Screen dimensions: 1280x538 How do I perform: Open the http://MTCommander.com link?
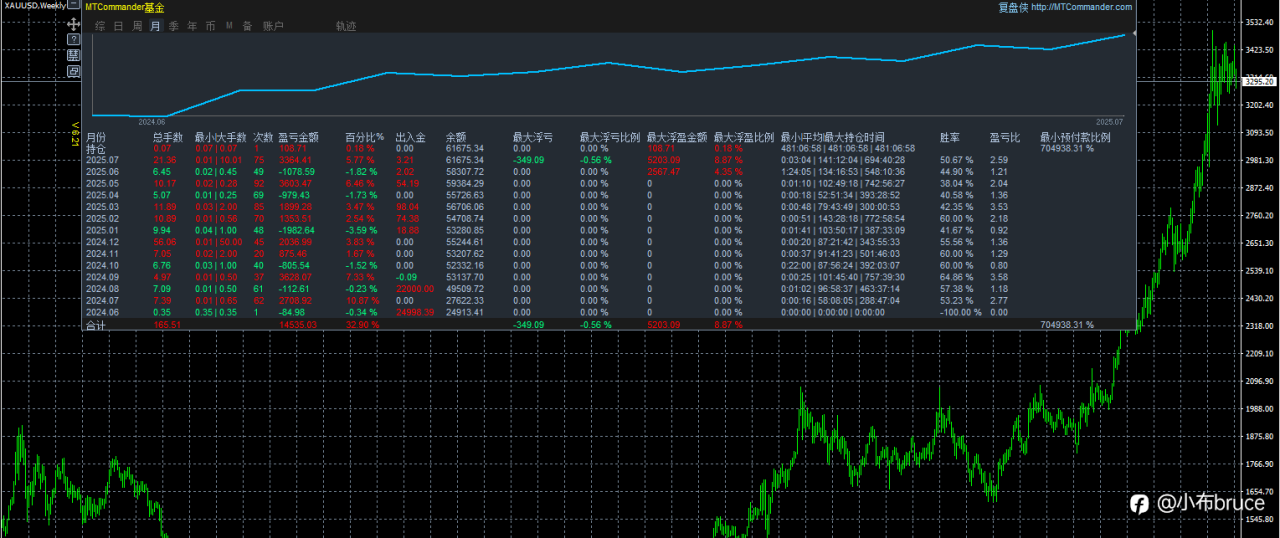[1081, 6]
